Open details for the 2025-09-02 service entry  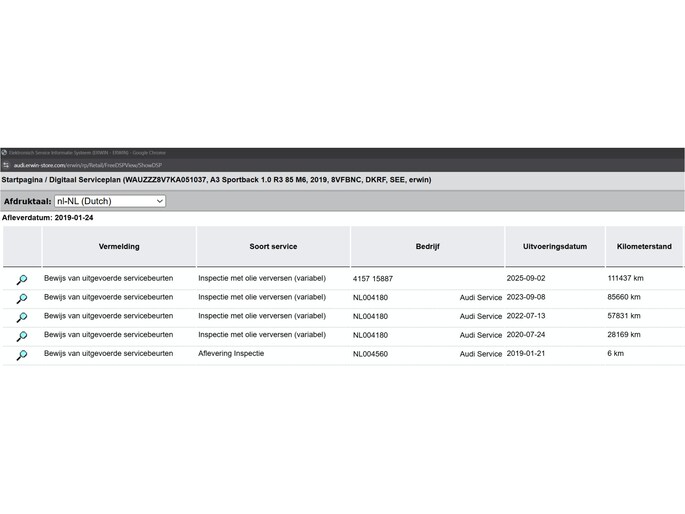tap(21, 279)
